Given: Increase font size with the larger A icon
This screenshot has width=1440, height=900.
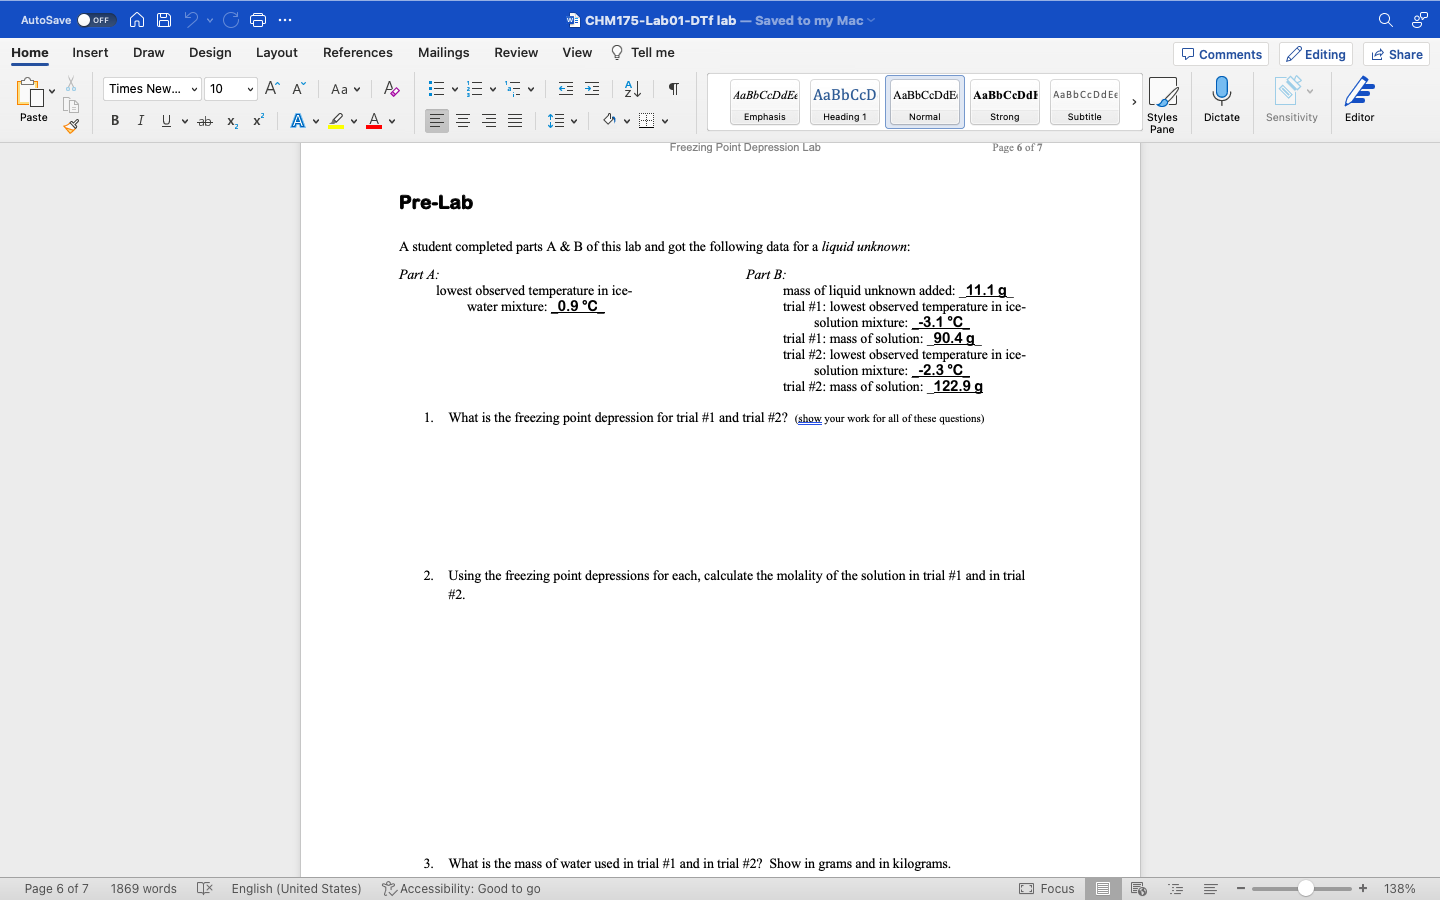Looking at the screenshot, I should pyautogui.click(x=272, y=89).
